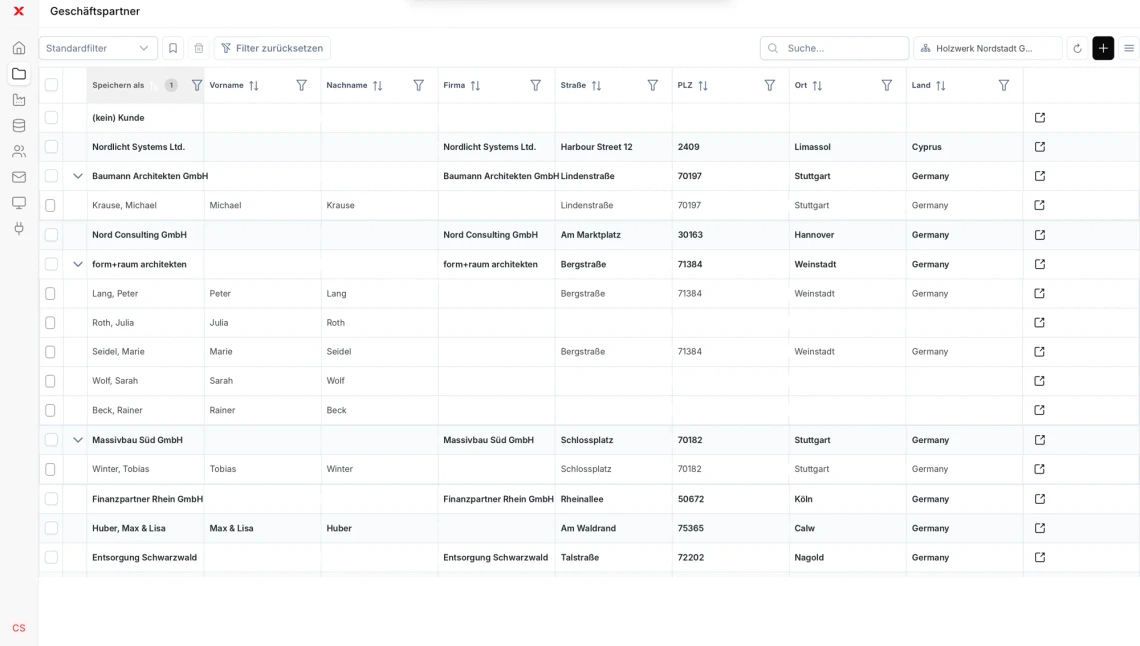The width and height of the screenshot is (1140, 646).
Task: Click into the Suche search field
Action: (x=835, y=48)
